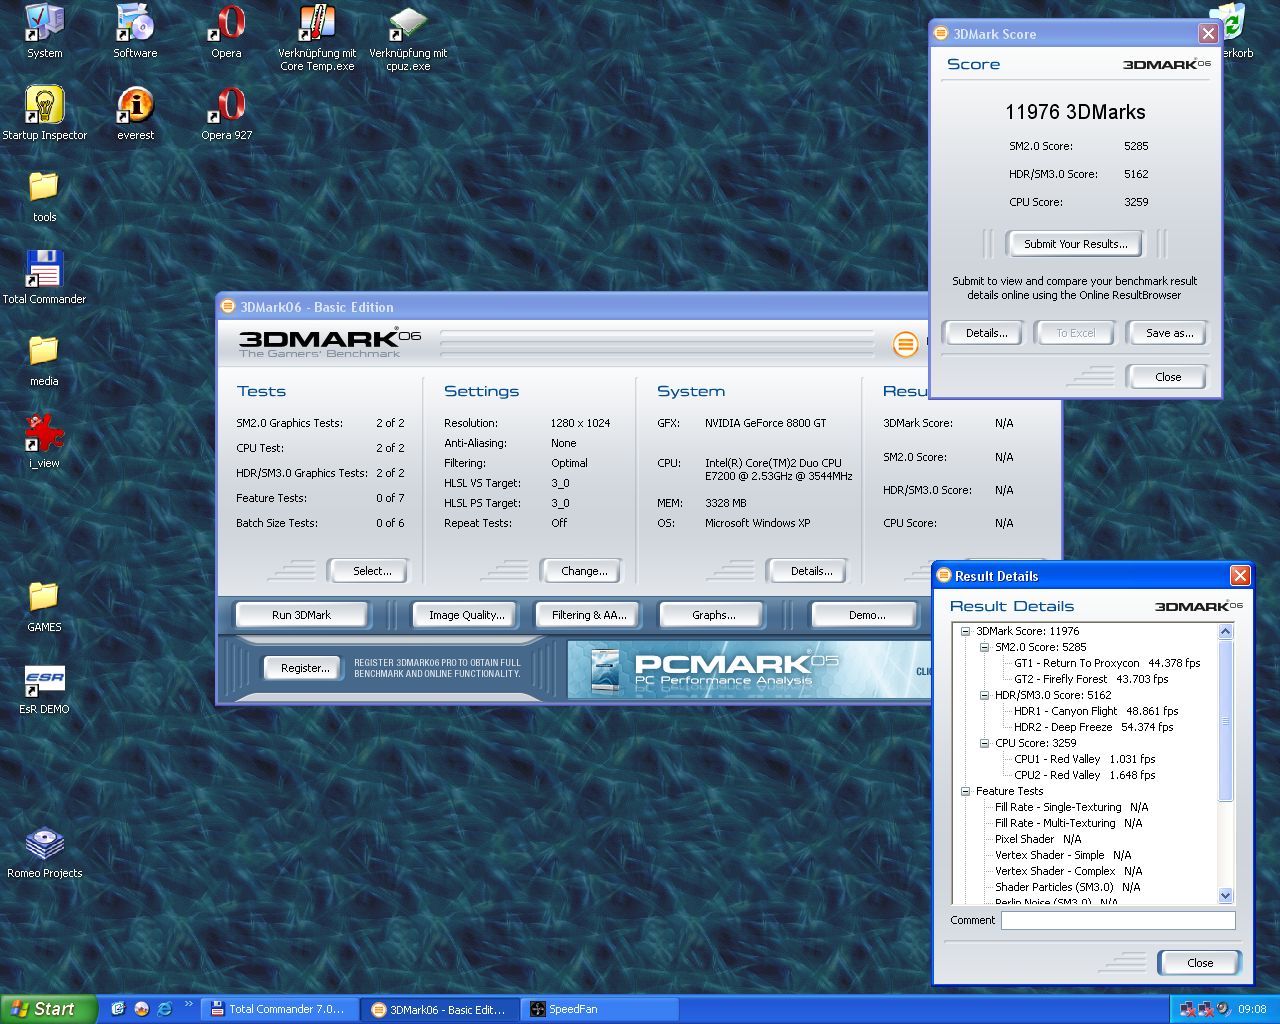Switch to Total Commander taskbar item
This screenshot has width=1280, height=1024.
[279, 1009]
